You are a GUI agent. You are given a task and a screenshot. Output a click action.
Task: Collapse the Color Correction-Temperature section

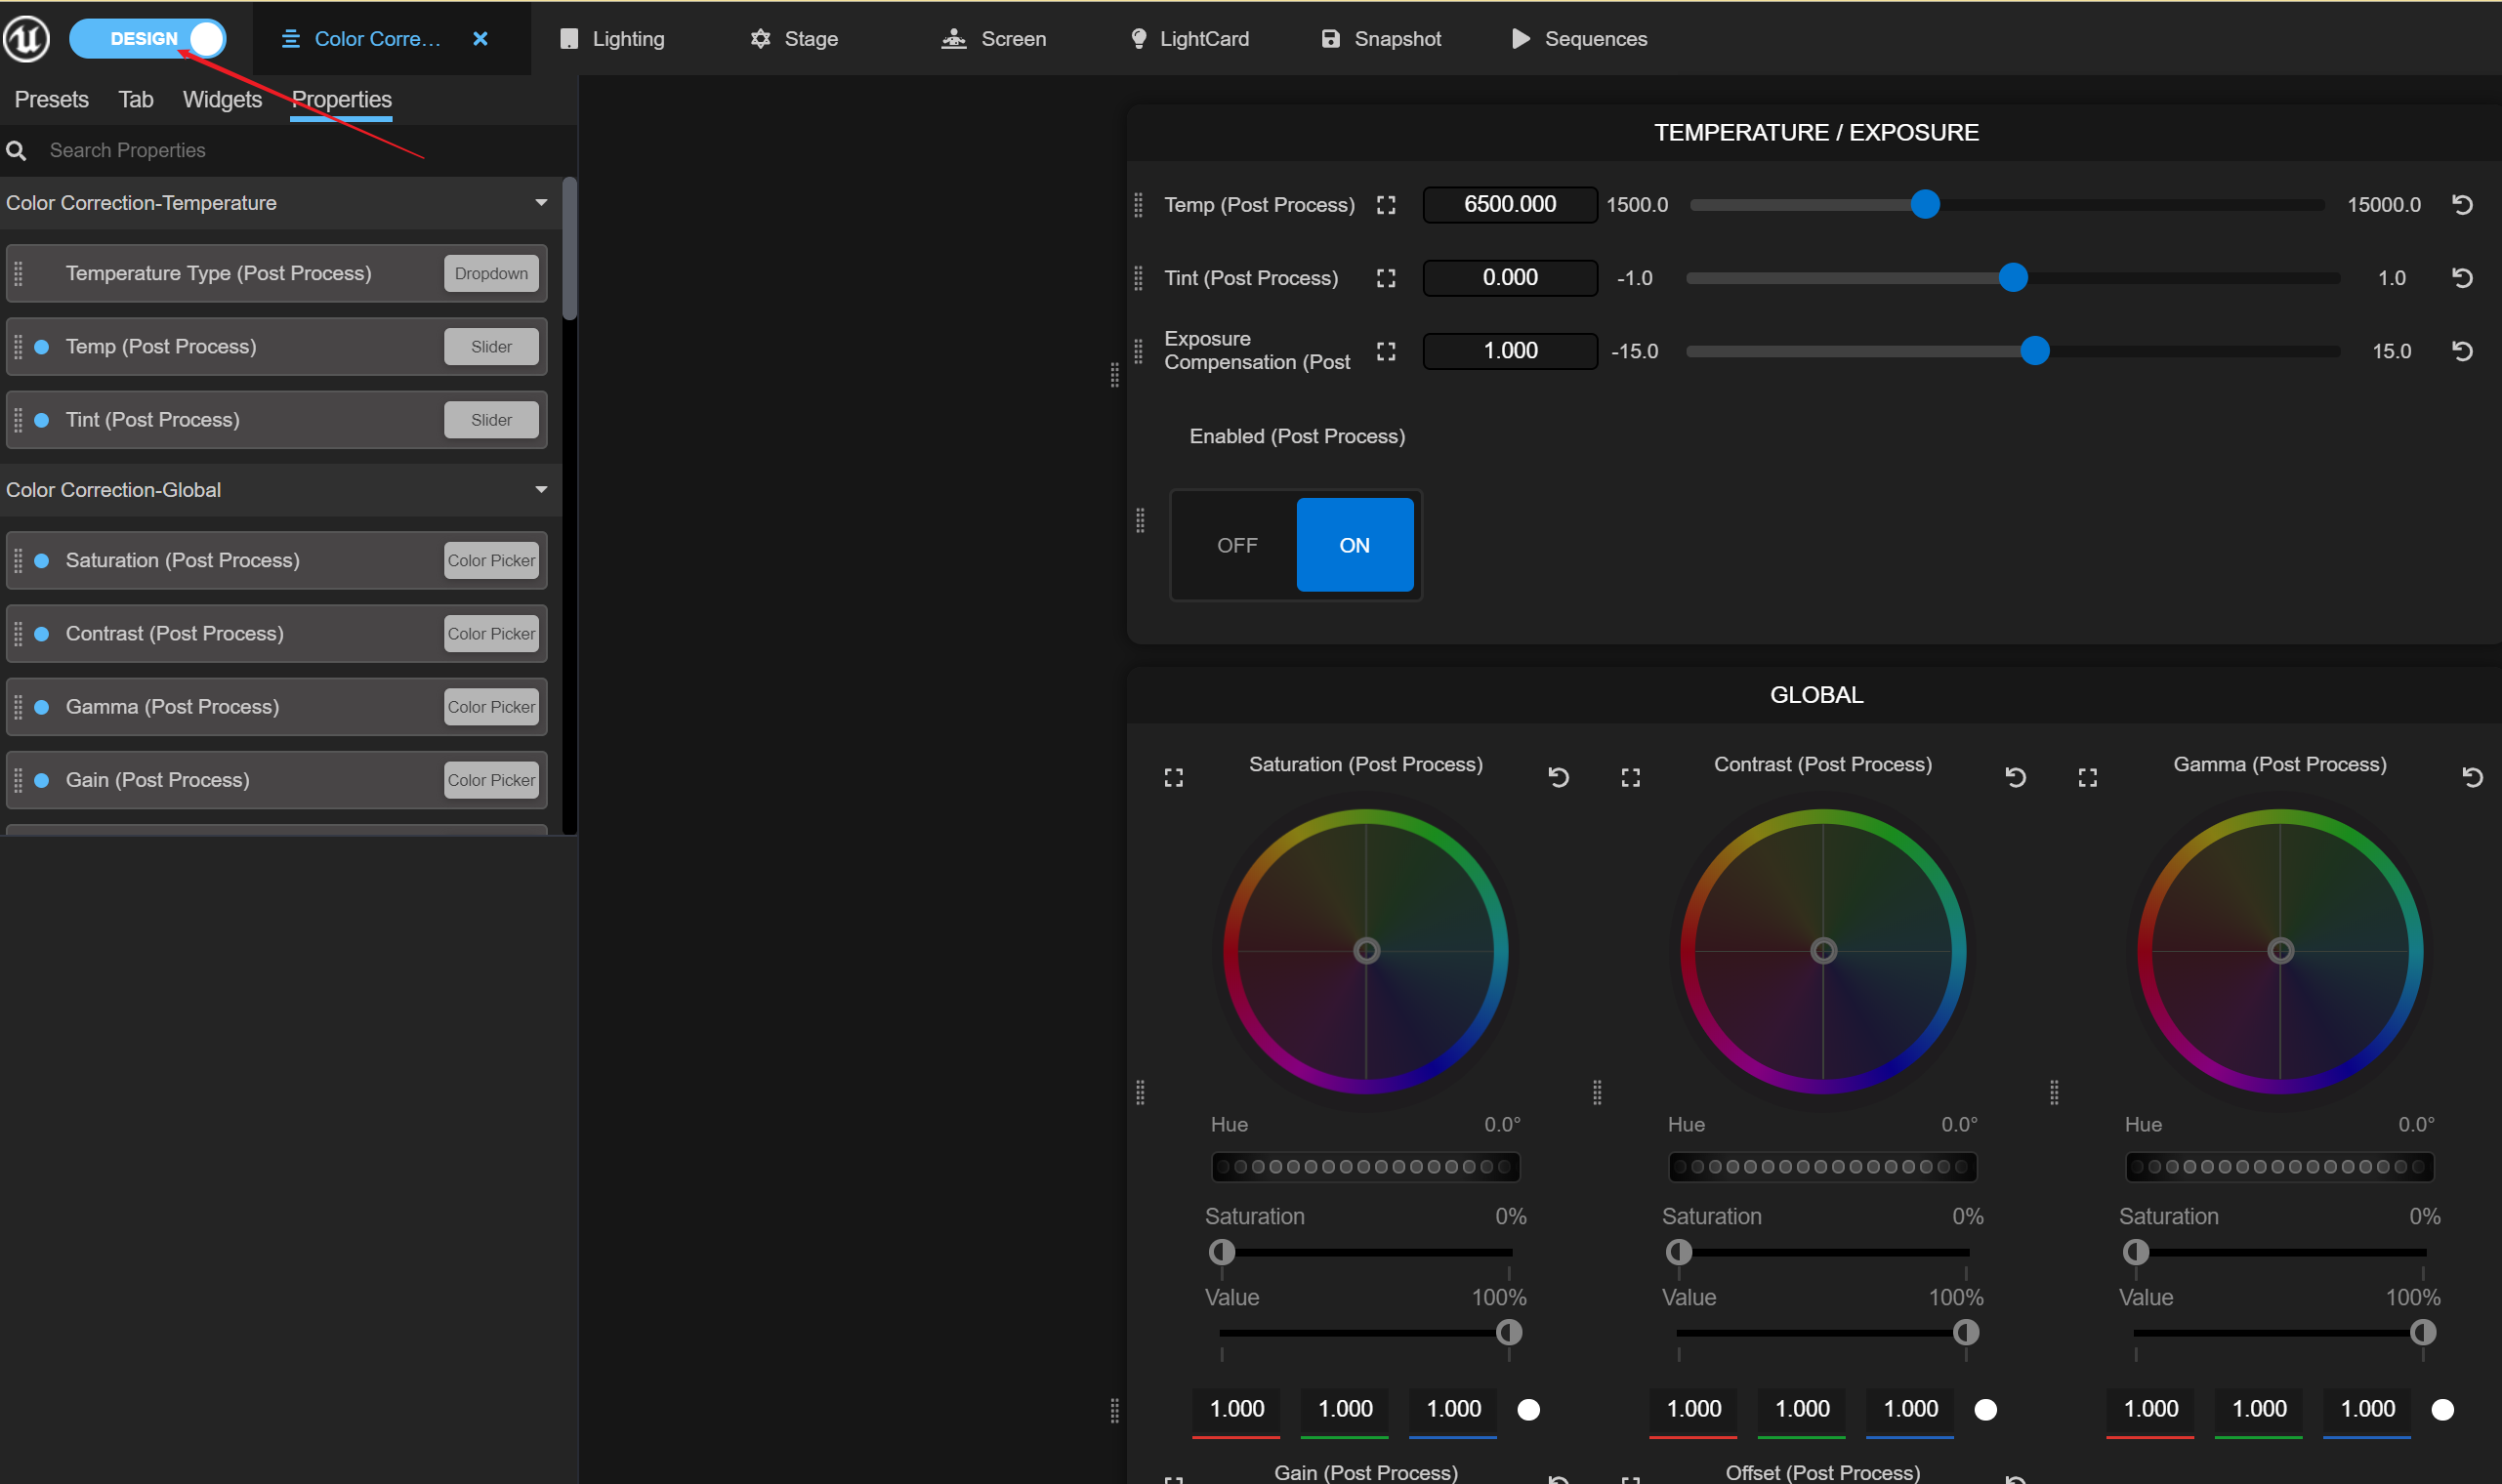pyautogui.click(x=541, y=203)
